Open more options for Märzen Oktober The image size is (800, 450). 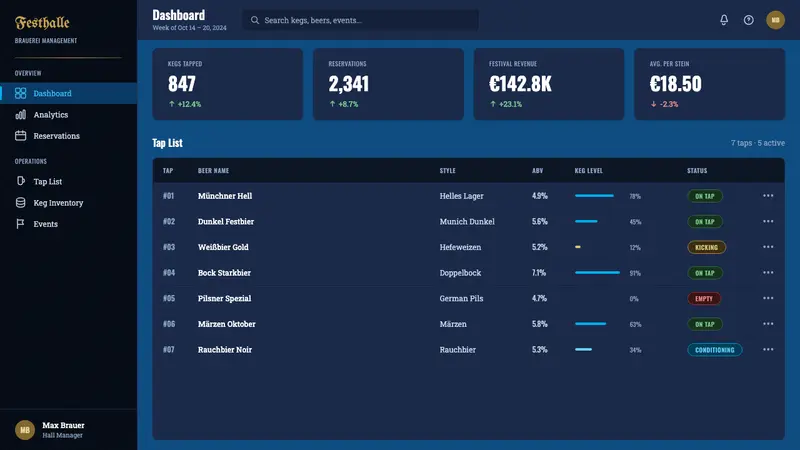pyautogui.click(x=768, y=324)
